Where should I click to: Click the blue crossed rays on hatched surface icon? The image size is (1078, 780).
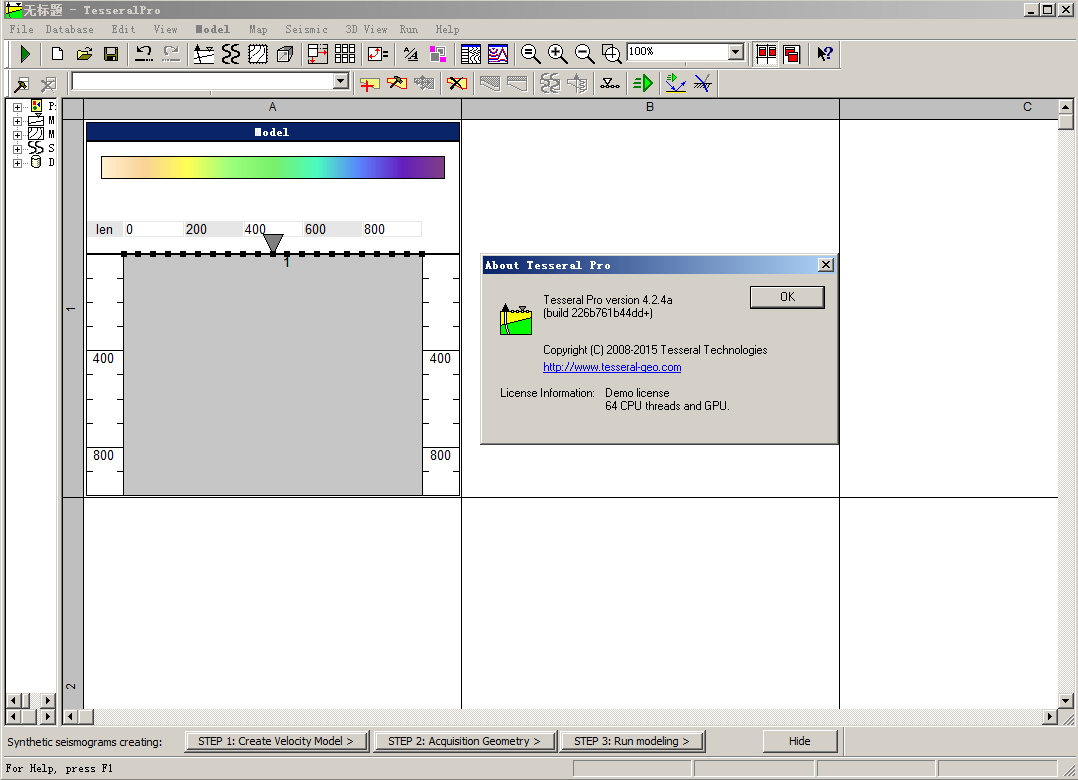point(703,84)
